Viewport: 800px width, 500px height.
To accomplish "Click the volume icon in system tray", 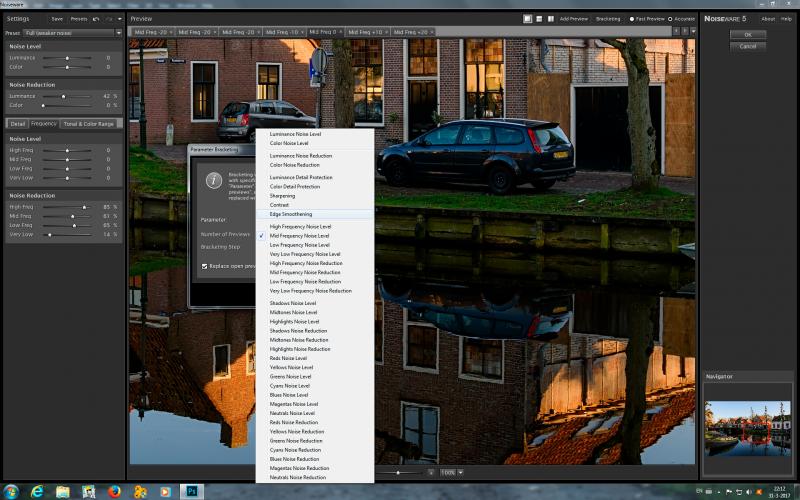I will [x=749, y=492].
